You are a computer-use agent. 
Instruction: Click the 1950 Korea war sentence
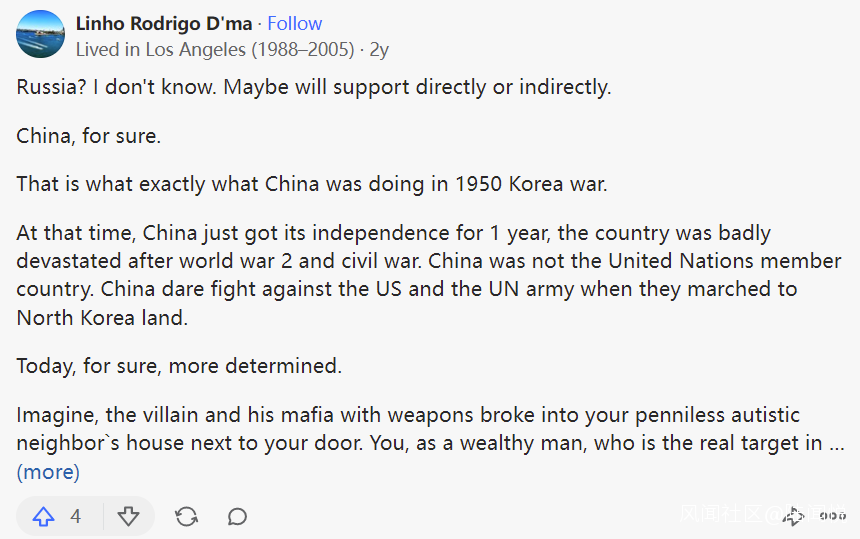point(312,185)
